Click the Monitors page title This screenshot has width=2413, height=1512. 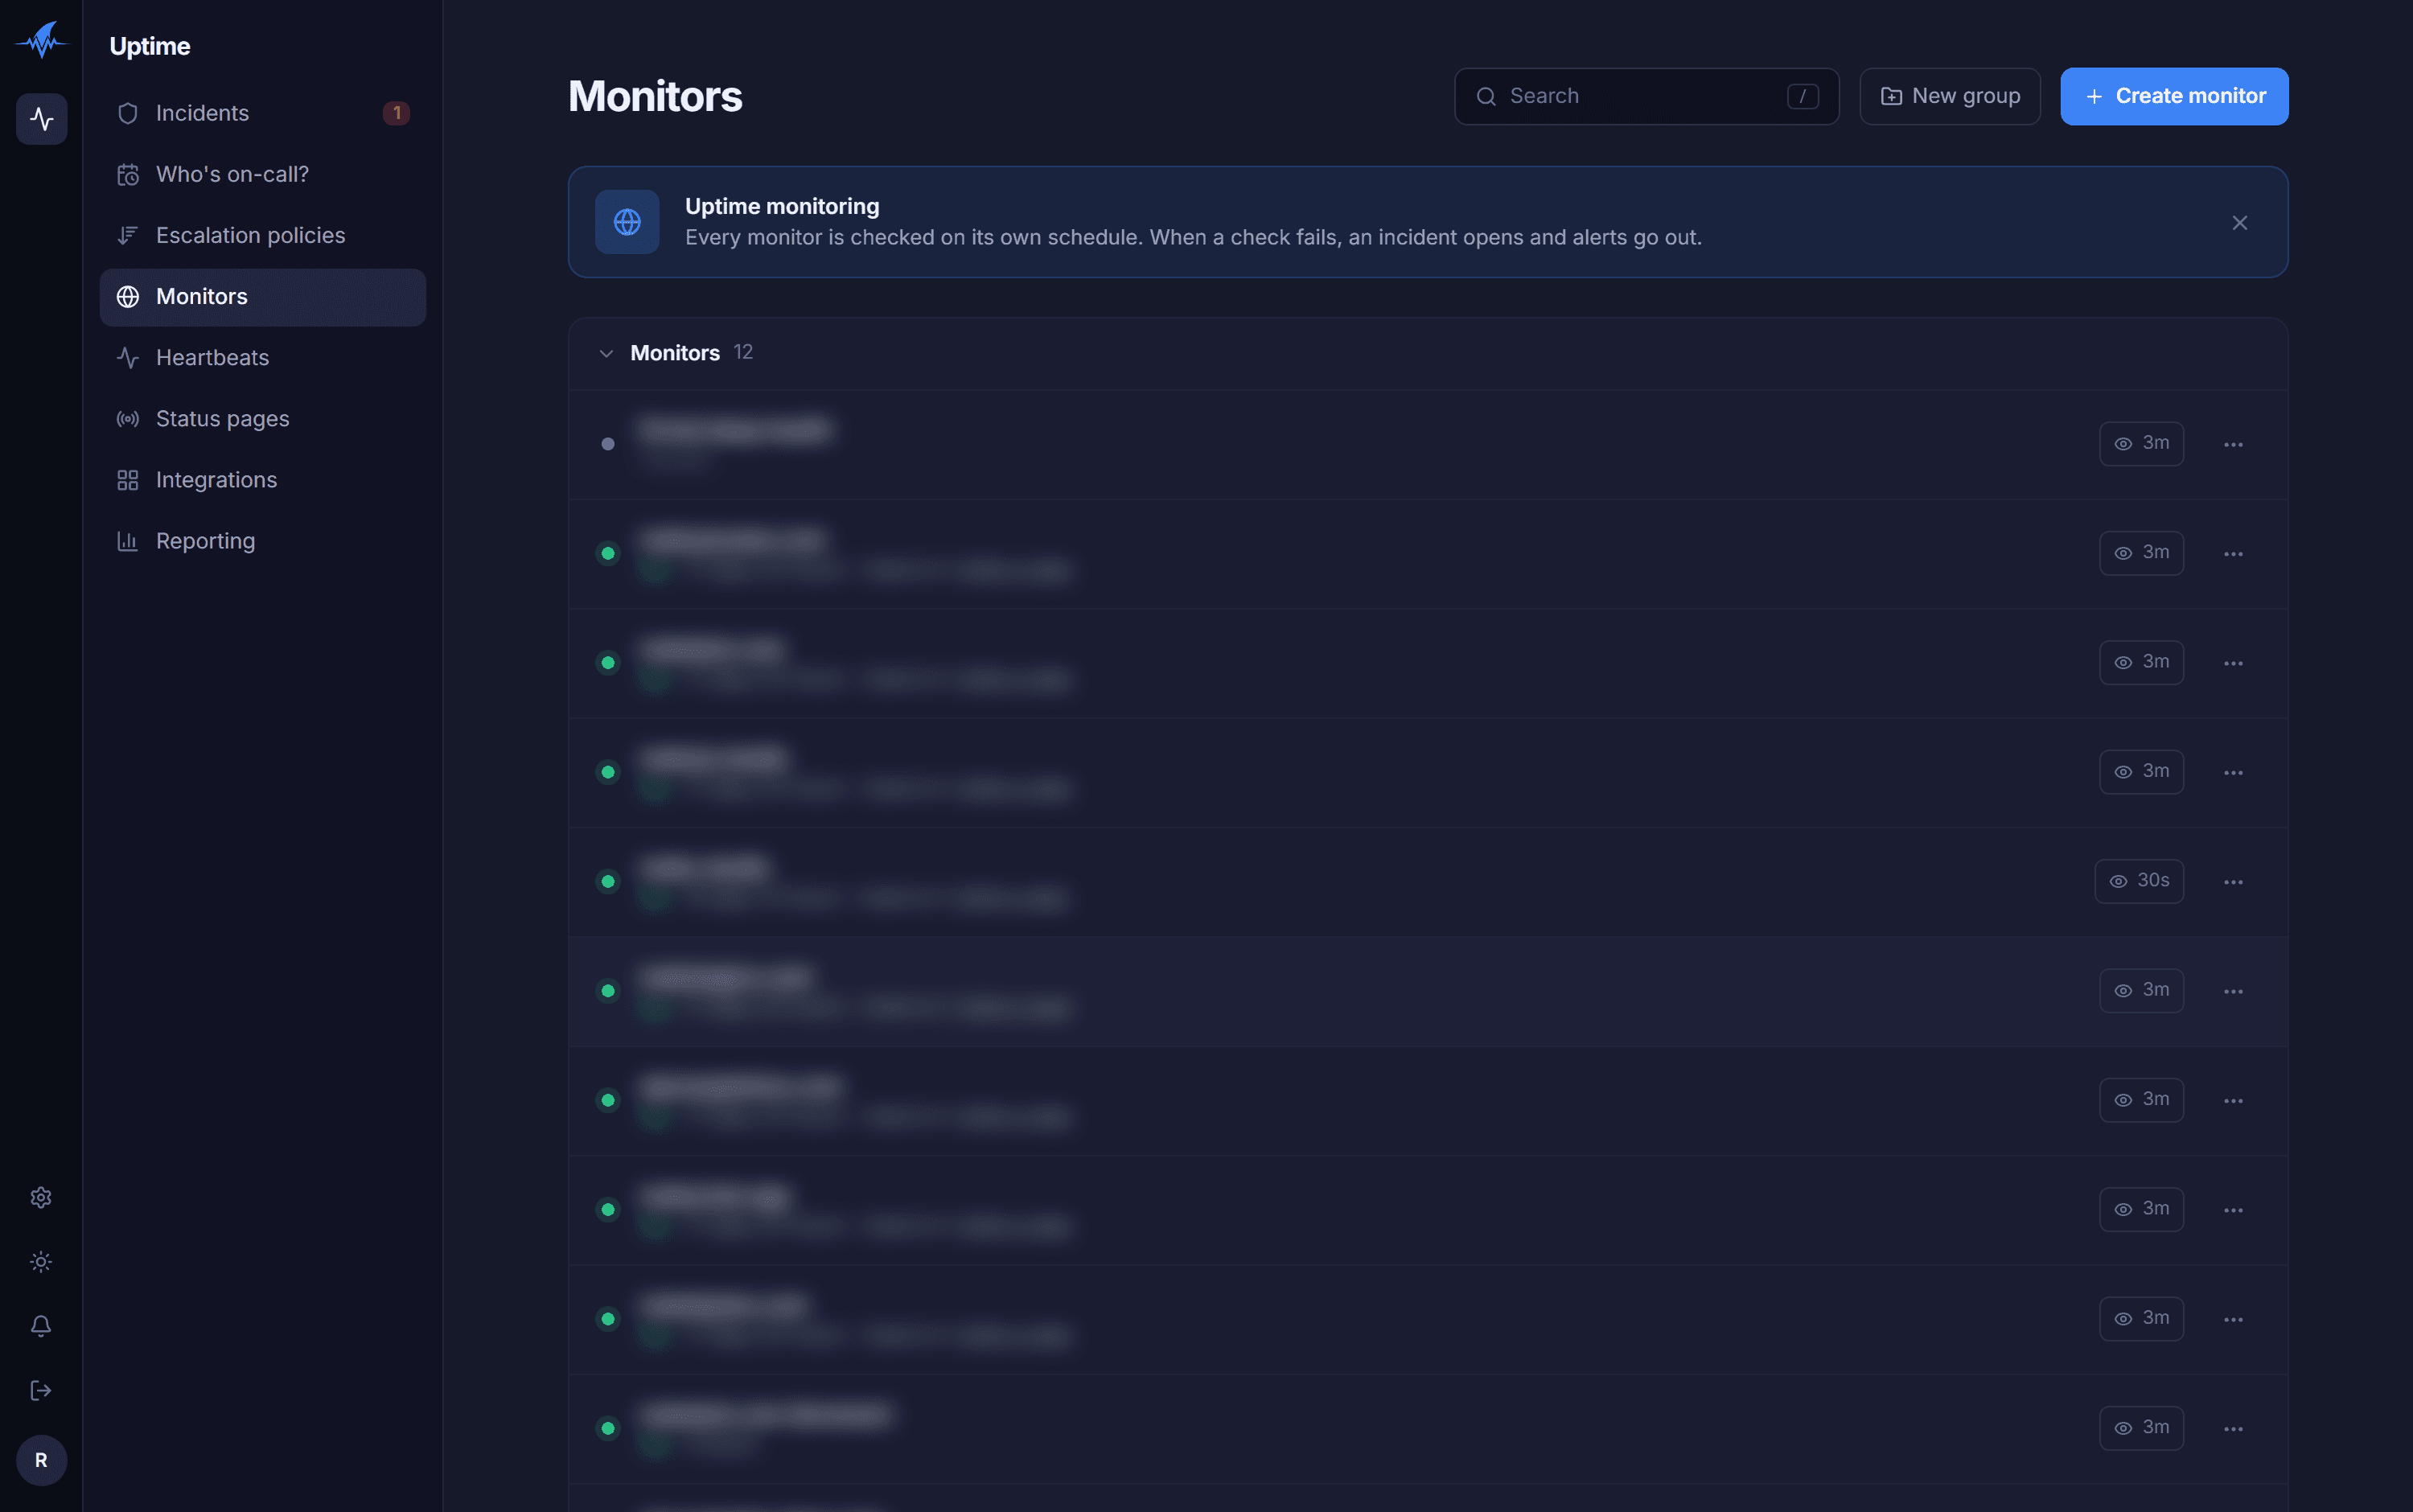point(655,96)
